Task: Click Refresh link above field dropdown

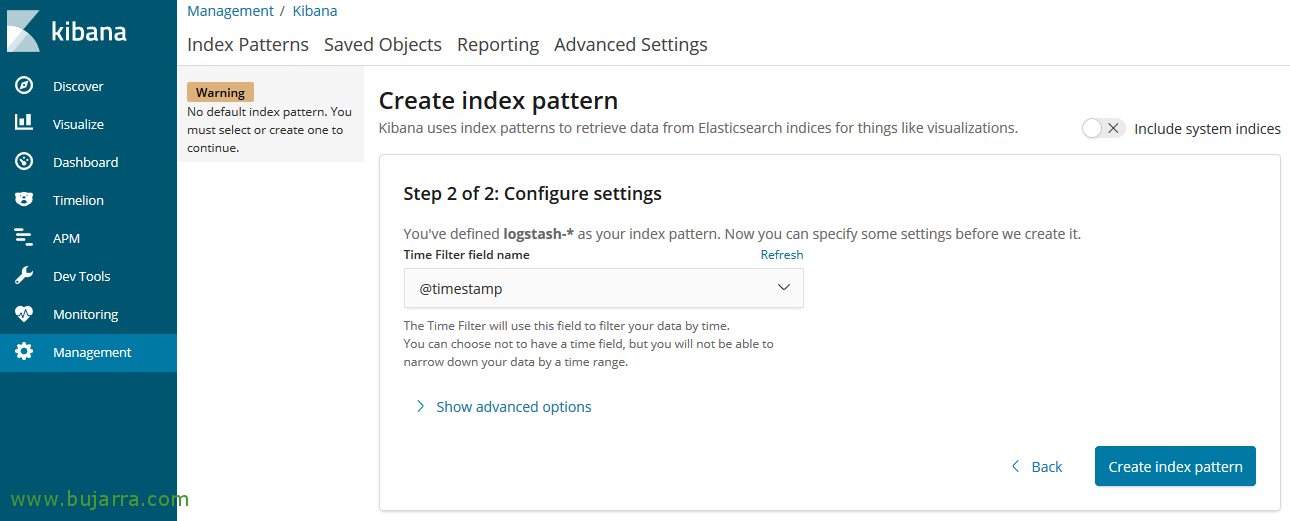Action: point(781,254)
